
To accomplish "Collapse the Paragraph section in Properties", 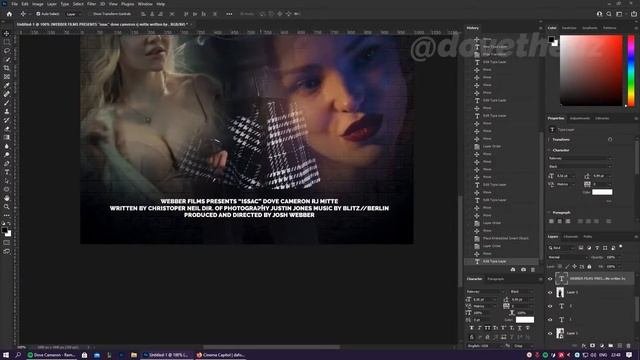I will (x=549, y=213).
